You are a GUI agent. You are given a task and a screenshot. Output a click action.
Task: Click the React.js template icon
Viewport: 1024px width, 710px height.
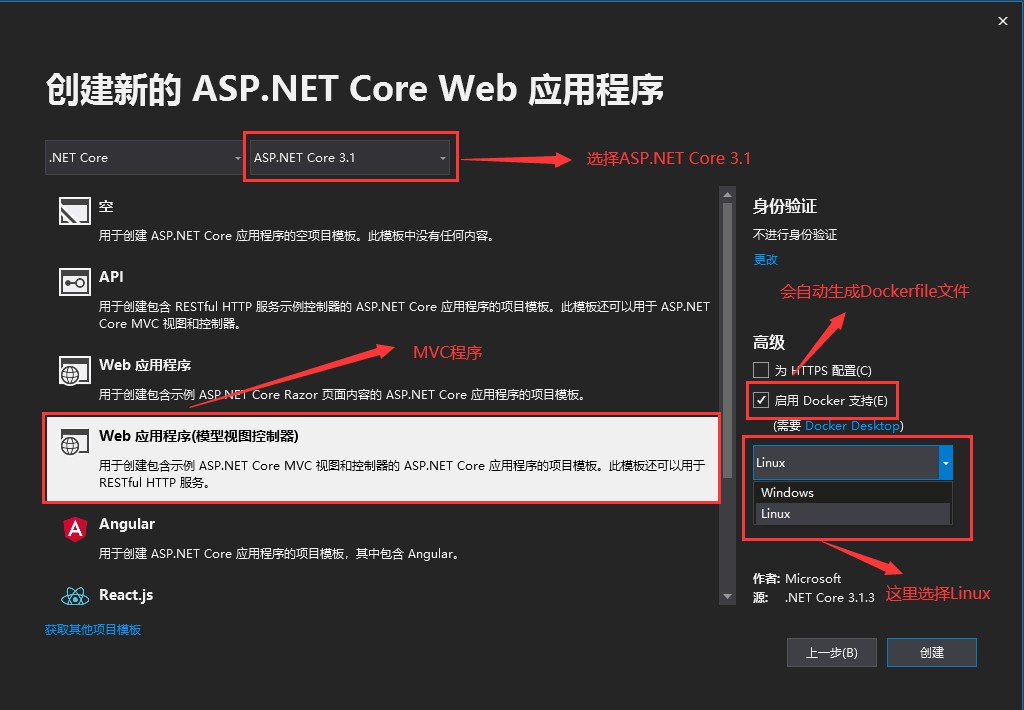click(x=74, y=596)
